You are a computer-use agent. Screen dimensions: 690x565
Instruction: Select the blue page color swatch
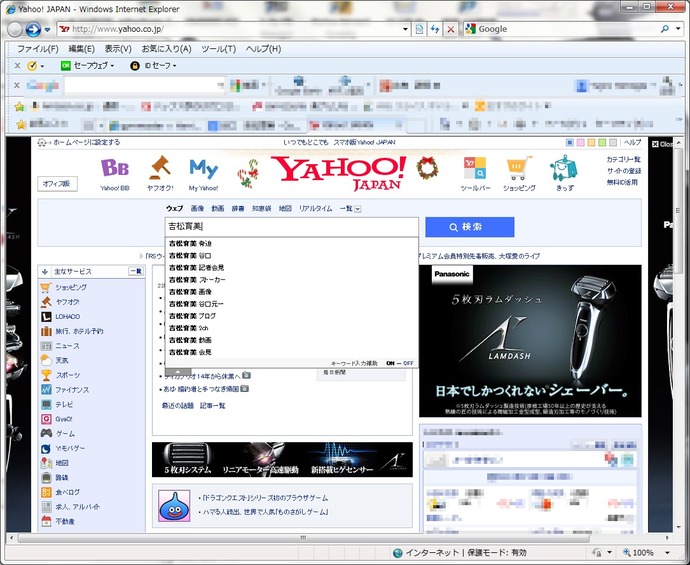[570, 143]
